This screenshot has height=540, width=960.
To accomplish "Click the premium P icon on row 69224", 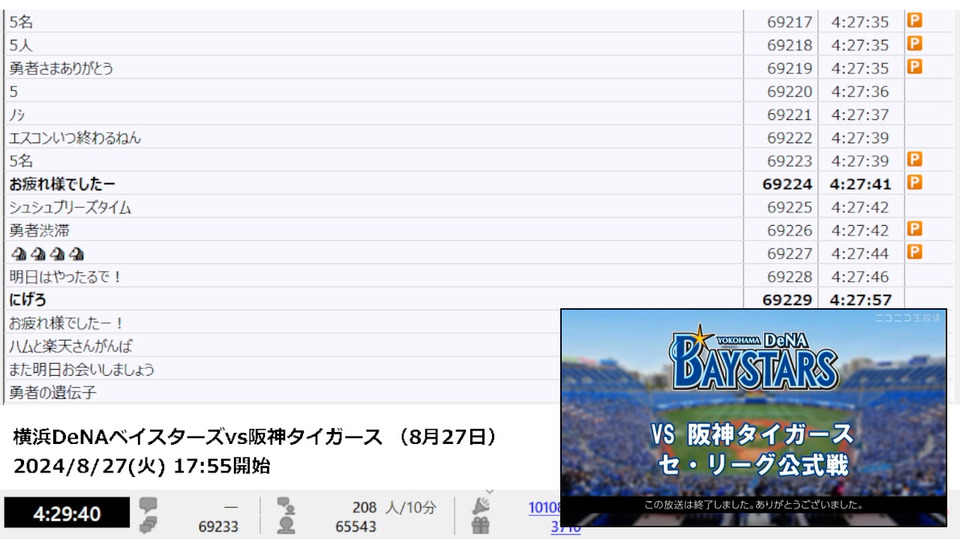I will click(x=914, y=182).
